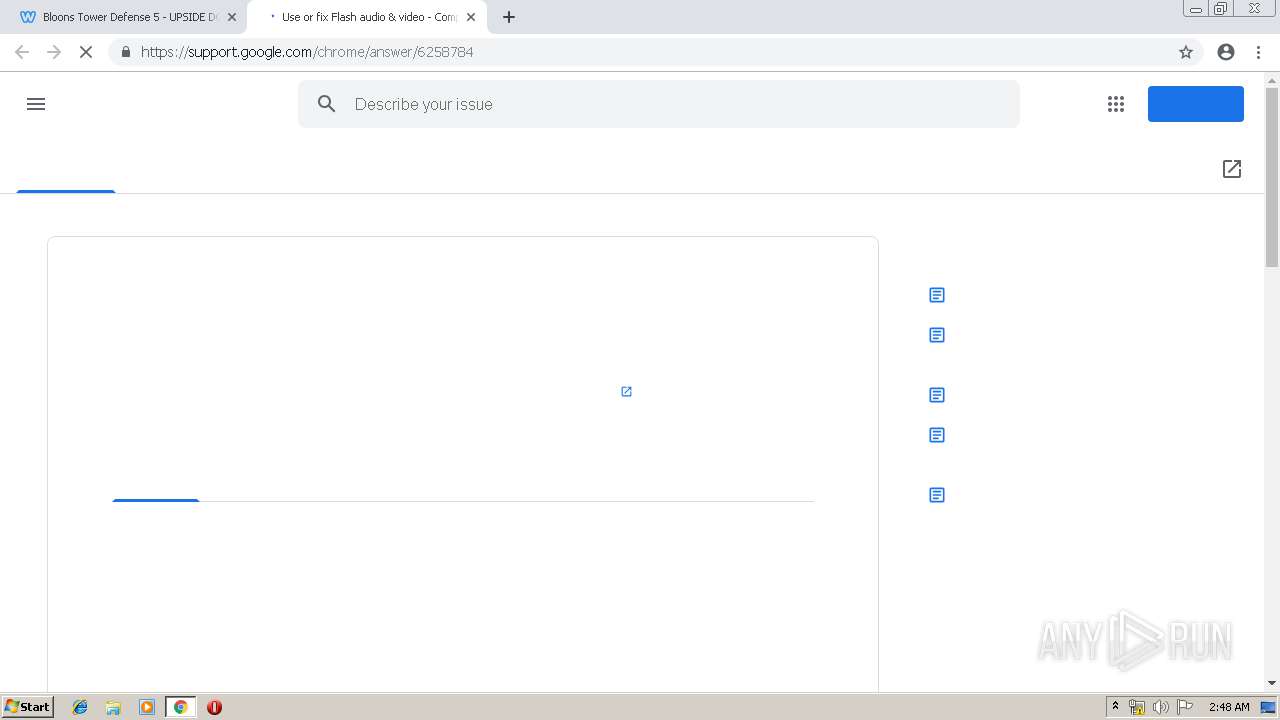This screenshot has width=1280, height=720.
Task: Click the search magnifier icon
Action: tap(327, 104)
